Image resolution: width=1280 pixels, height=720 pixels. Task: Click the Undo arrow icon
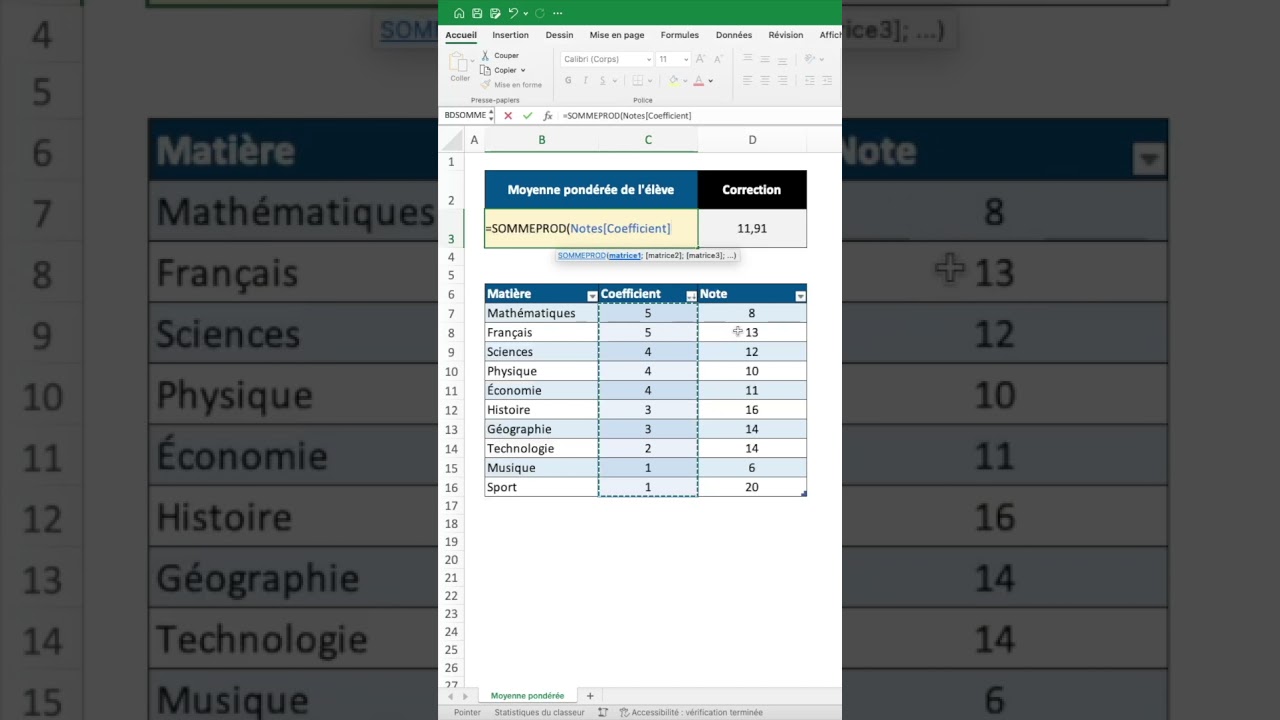click(513, 13)
